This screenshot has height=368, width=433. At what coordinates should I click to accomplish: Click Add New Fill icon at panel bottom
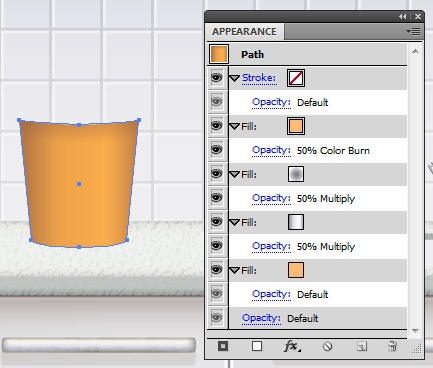tap(257, 346)
